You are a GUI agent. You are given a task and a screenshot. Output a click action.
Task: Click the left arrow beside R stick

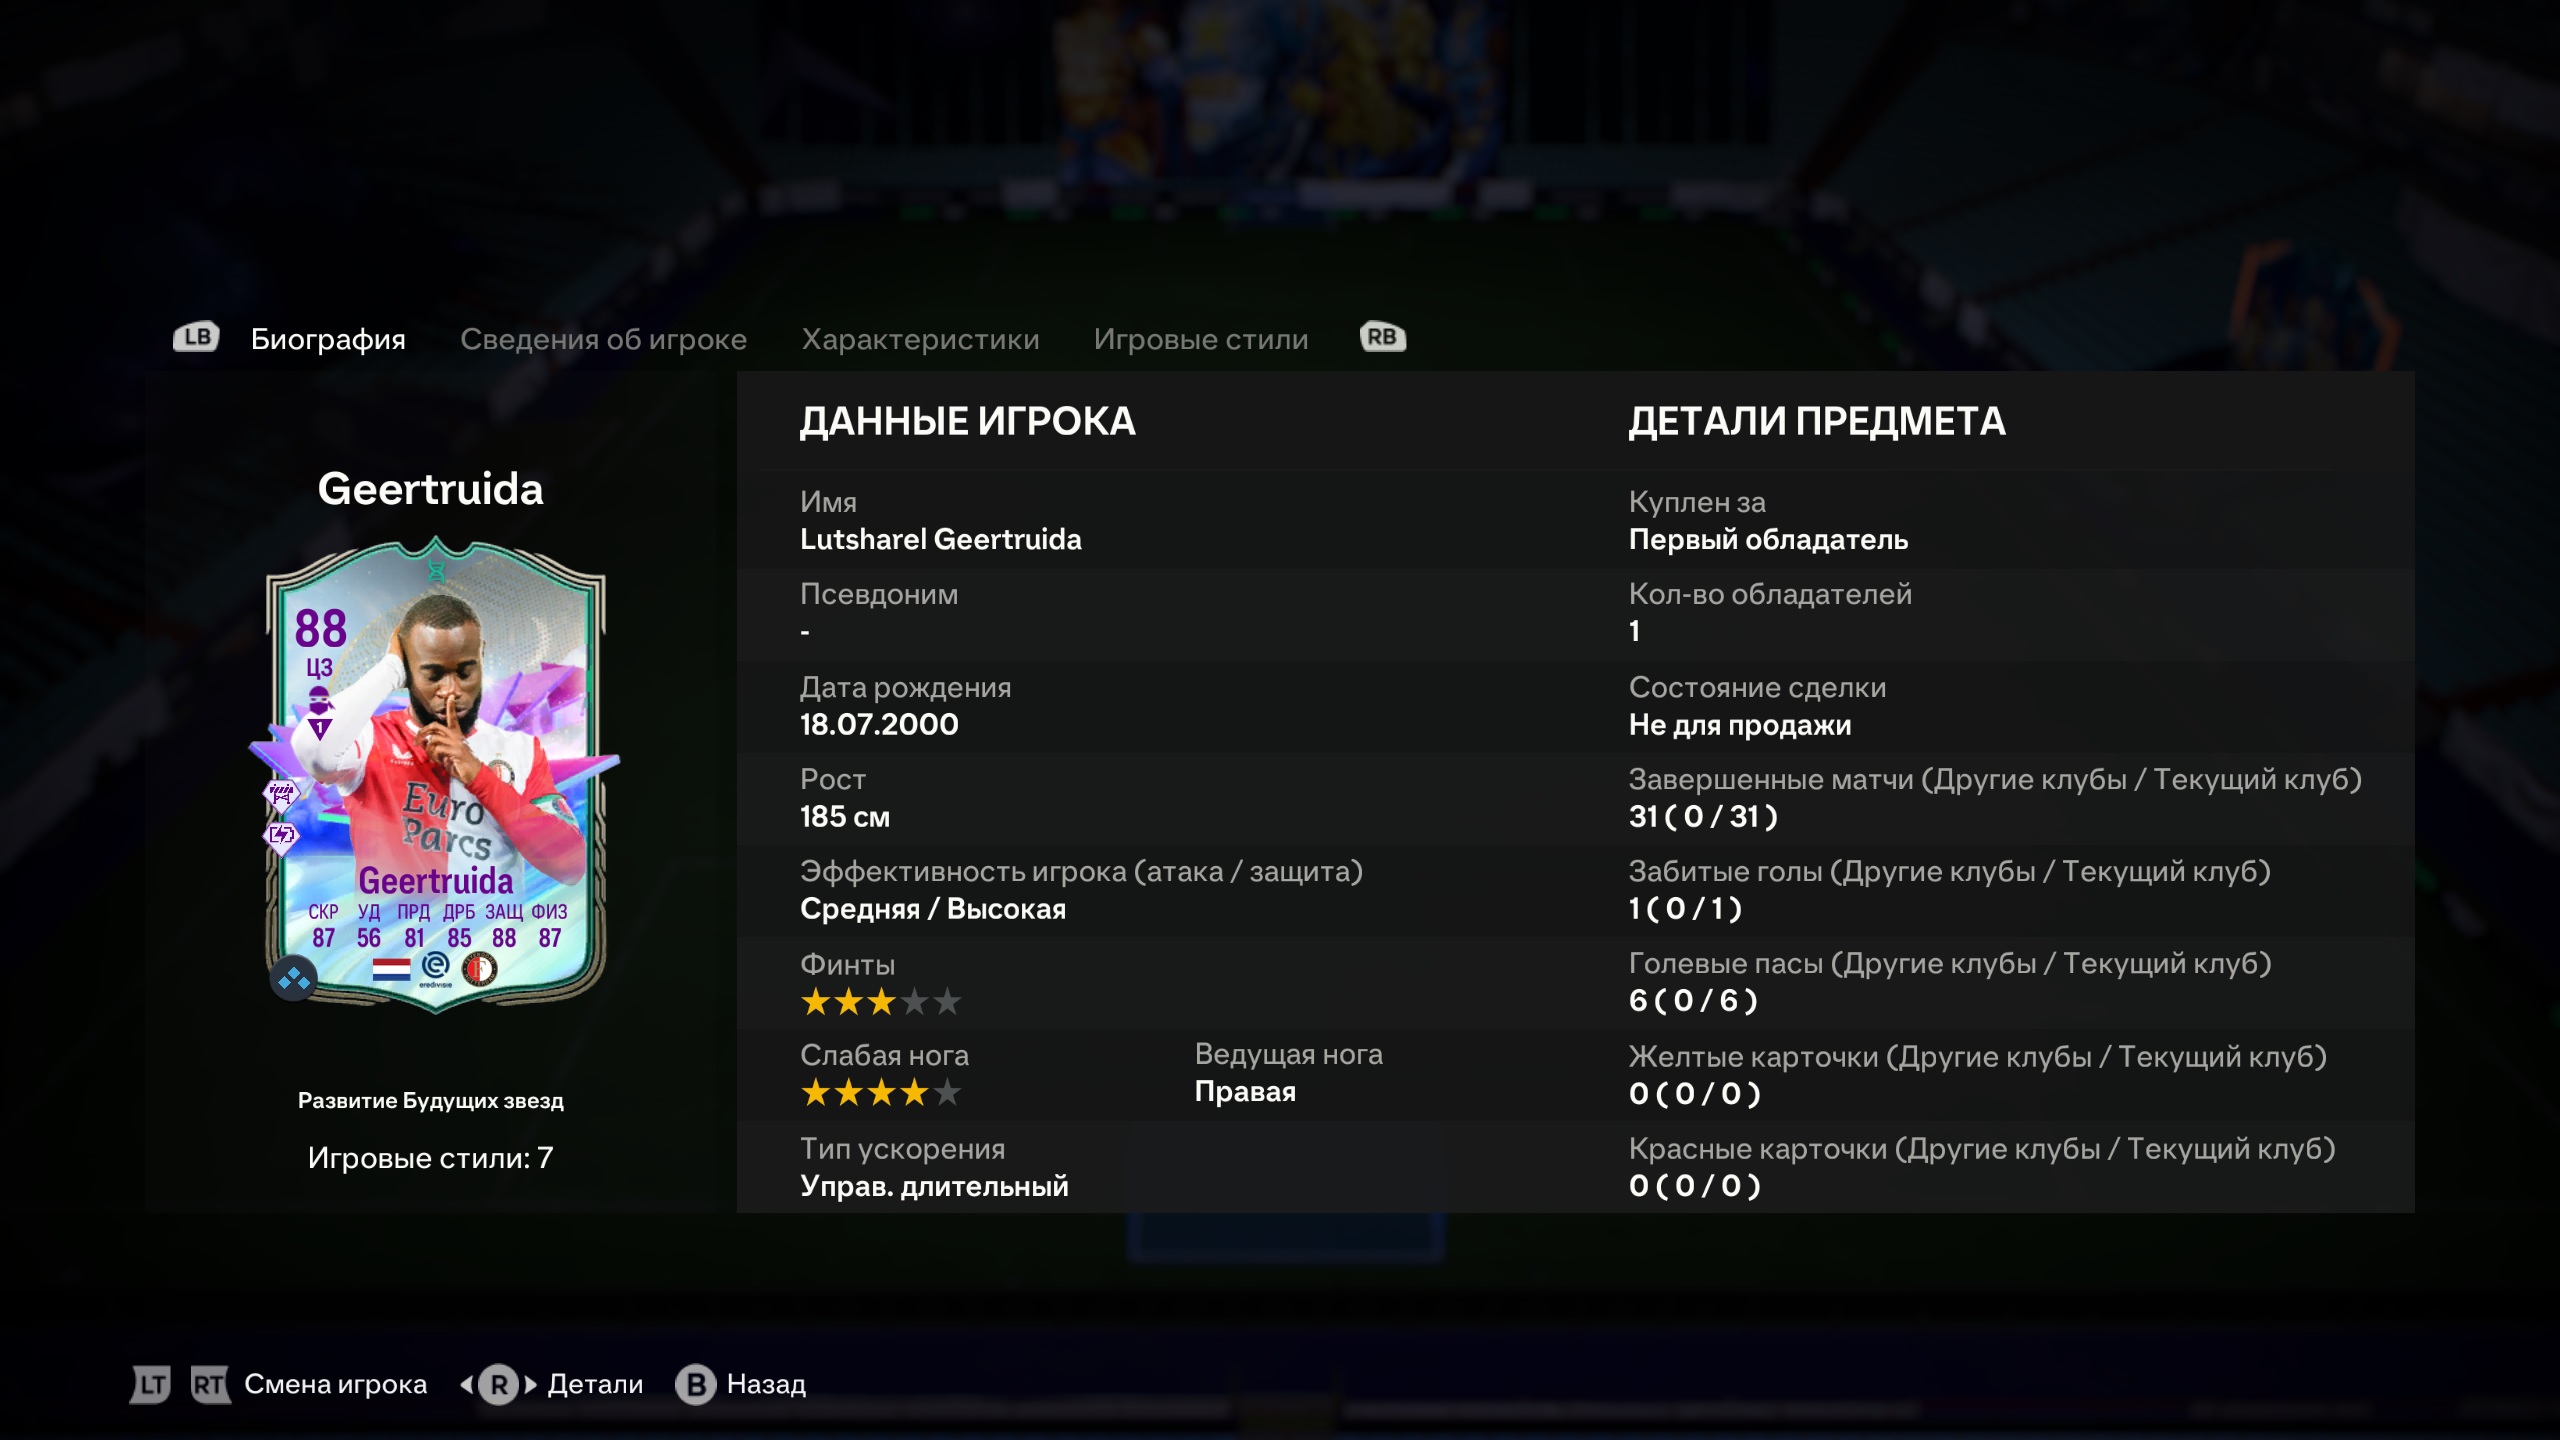466,1385
